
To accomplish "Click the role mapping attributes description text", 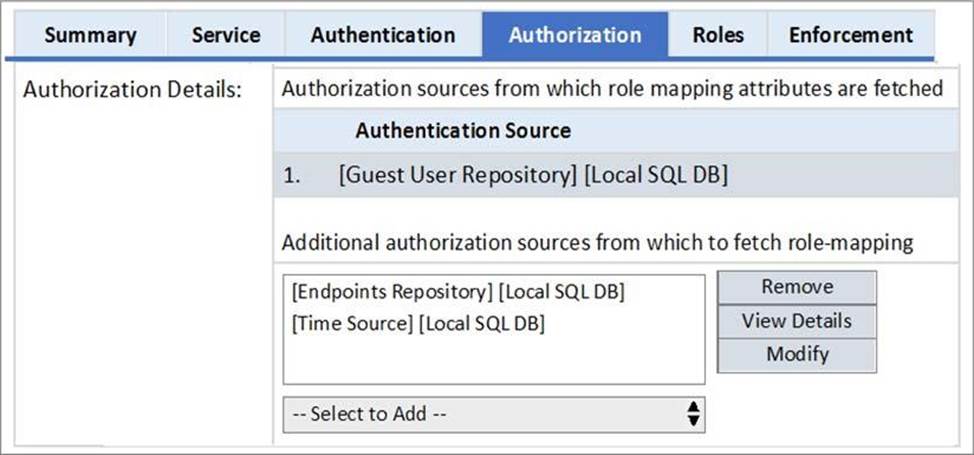I will click(x=612, y=89).
